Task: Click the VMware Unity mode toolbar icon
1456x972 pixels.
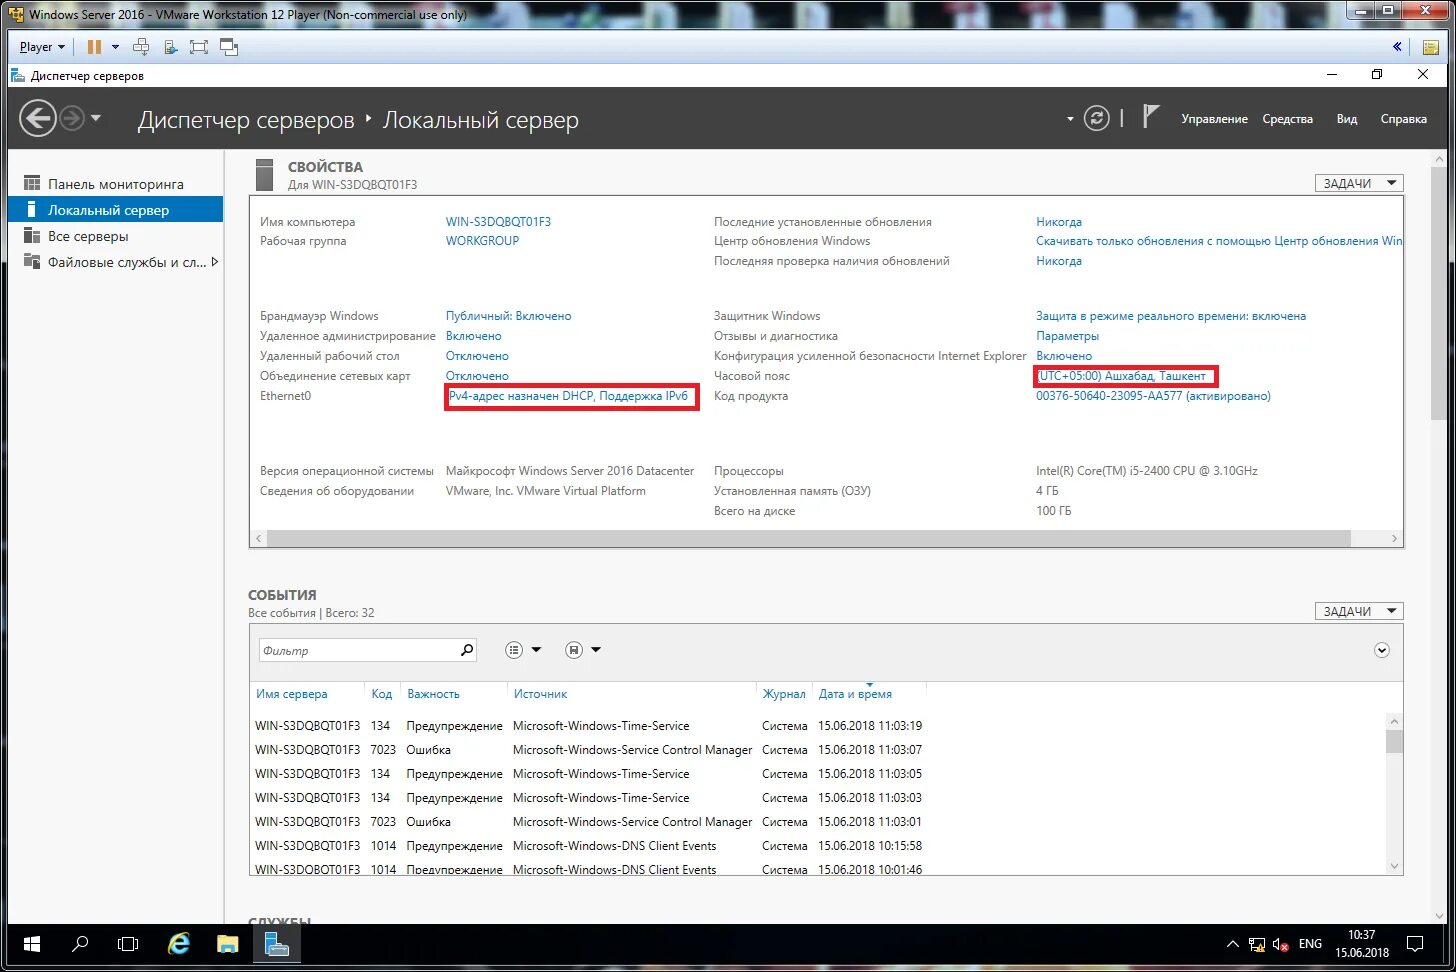Action: (x=229, y=47)
